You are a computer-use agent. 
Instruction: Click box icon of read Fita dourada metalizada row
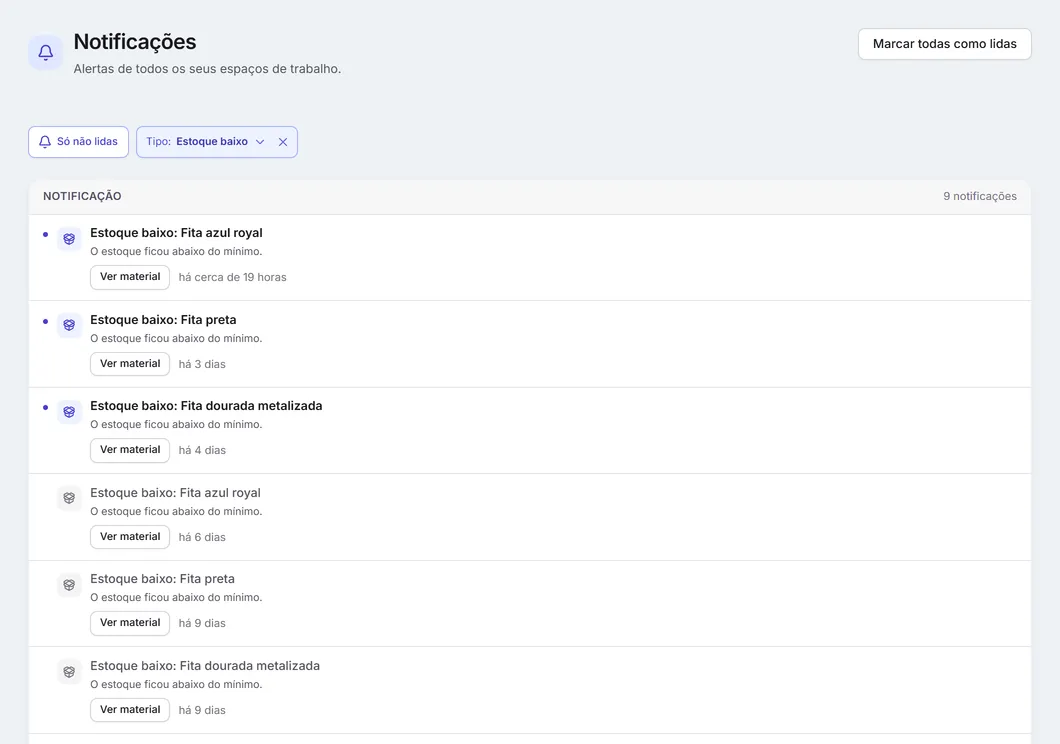pyautogui.click(x=69, y=672)
